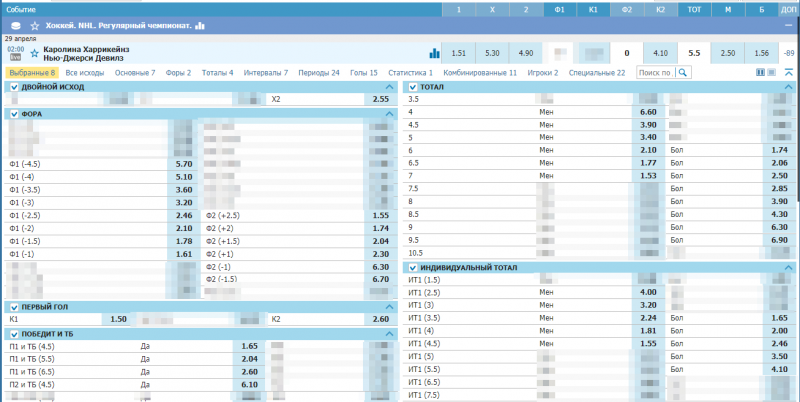Switch to single-column layout view icon
This screenshot has height=402, width=800.
tap(771, 72)
